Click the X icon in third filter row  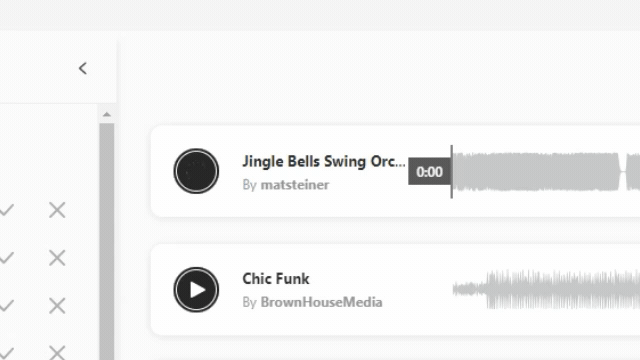[x=57, y=306]
